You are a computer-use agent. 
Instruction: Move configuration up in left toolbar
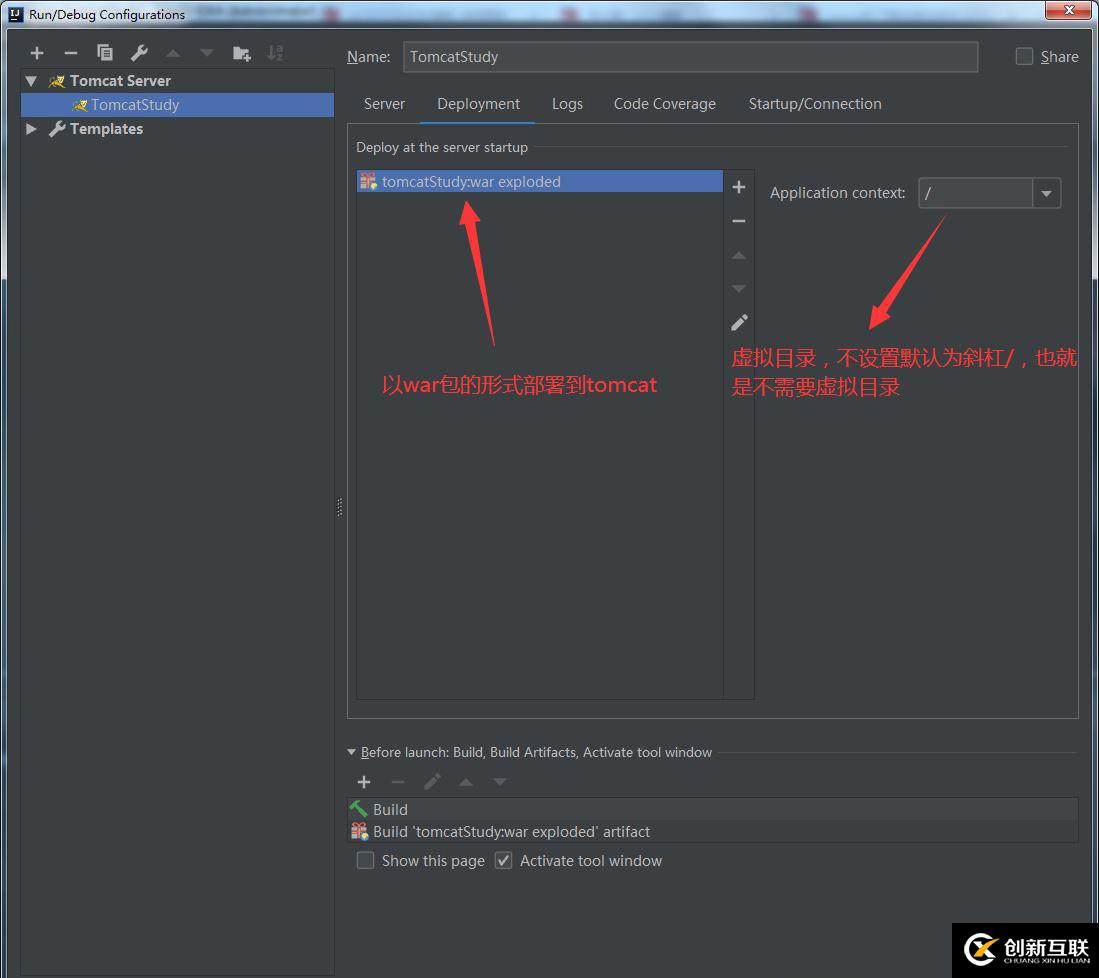[173, 53]
